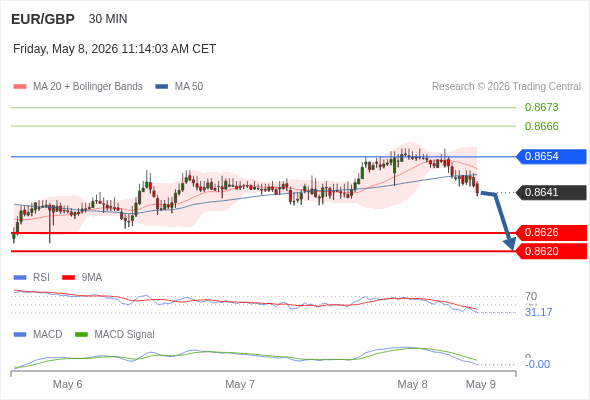Click the red 9MA legend swatch
Viewport: 590px width, 400px height.
[68, 278]
